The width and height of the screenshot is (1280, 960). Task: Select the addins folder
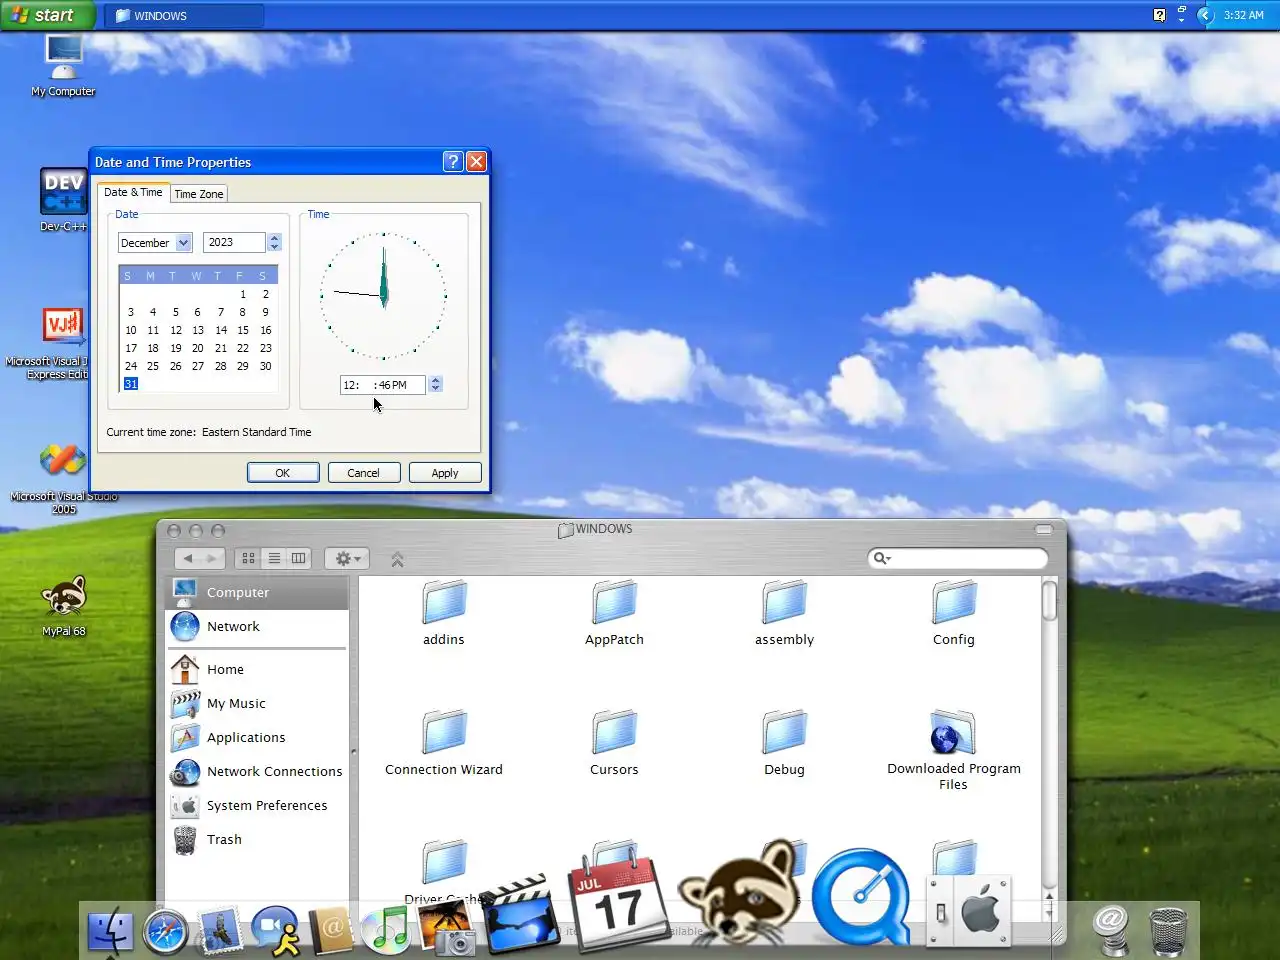click(444, 613)
